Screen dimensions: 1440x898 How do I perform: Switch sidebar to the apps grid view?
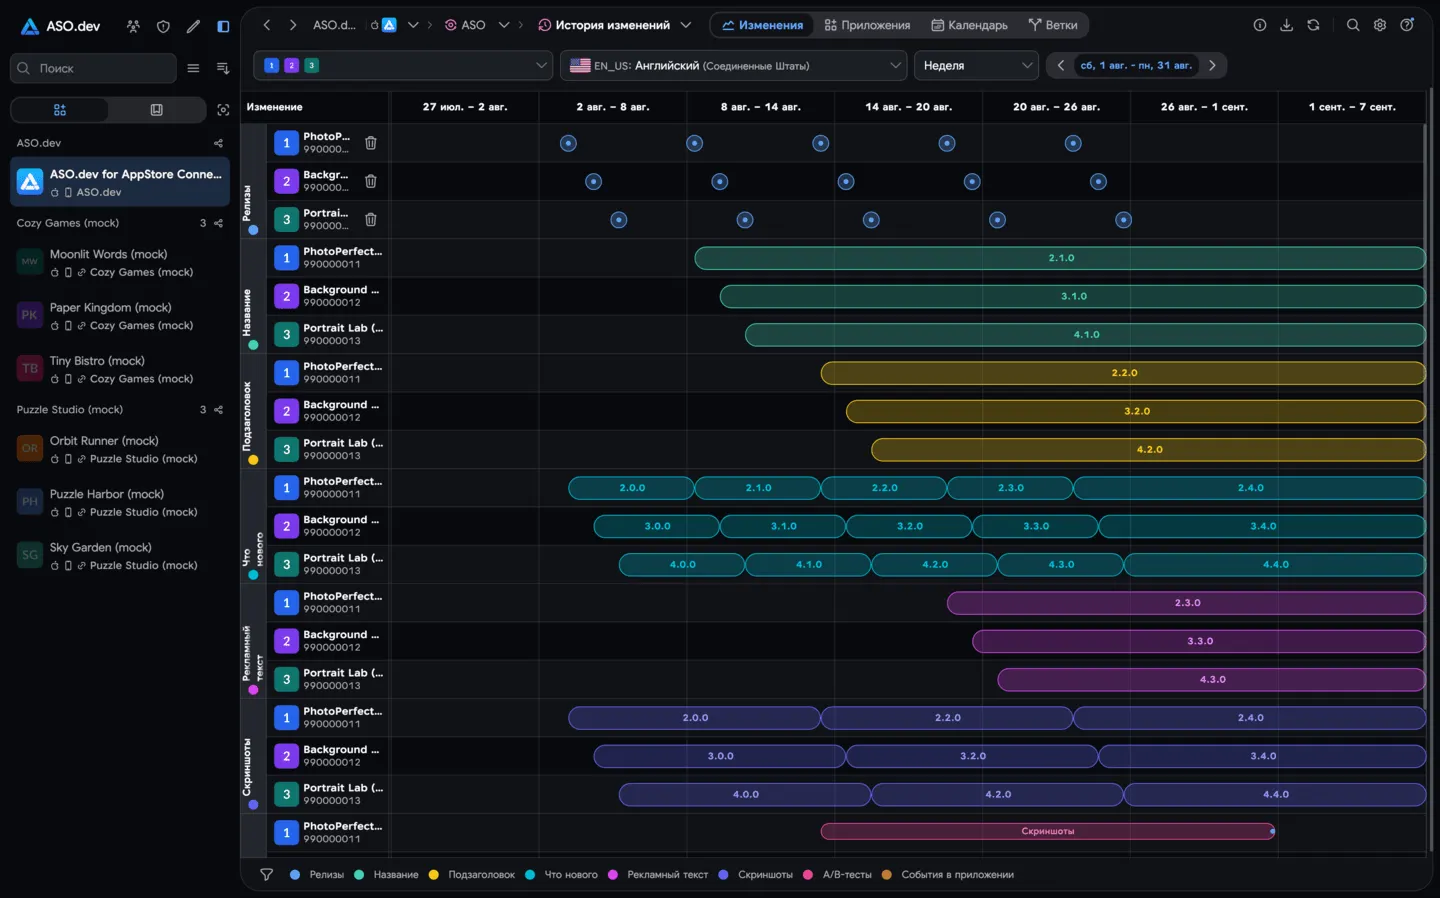click(60, 110)
